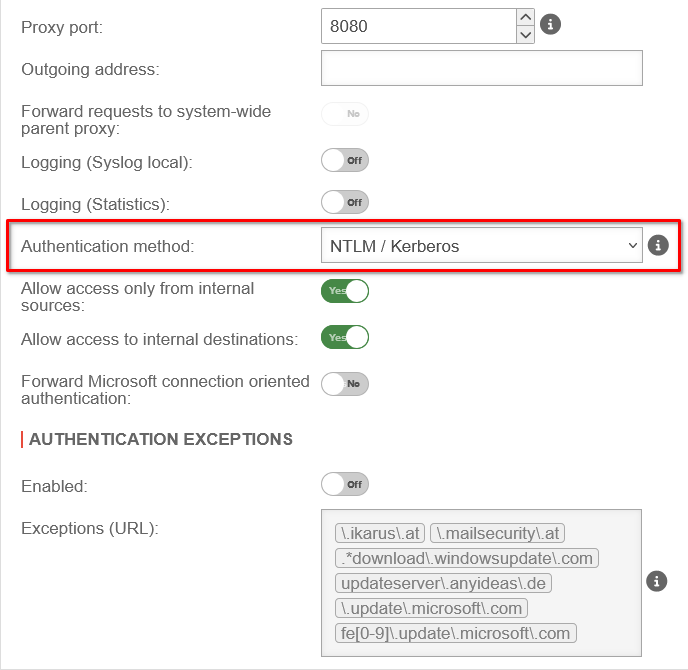Toggle Forward requests to system-wide parent proxy

(x=345, y=114)
